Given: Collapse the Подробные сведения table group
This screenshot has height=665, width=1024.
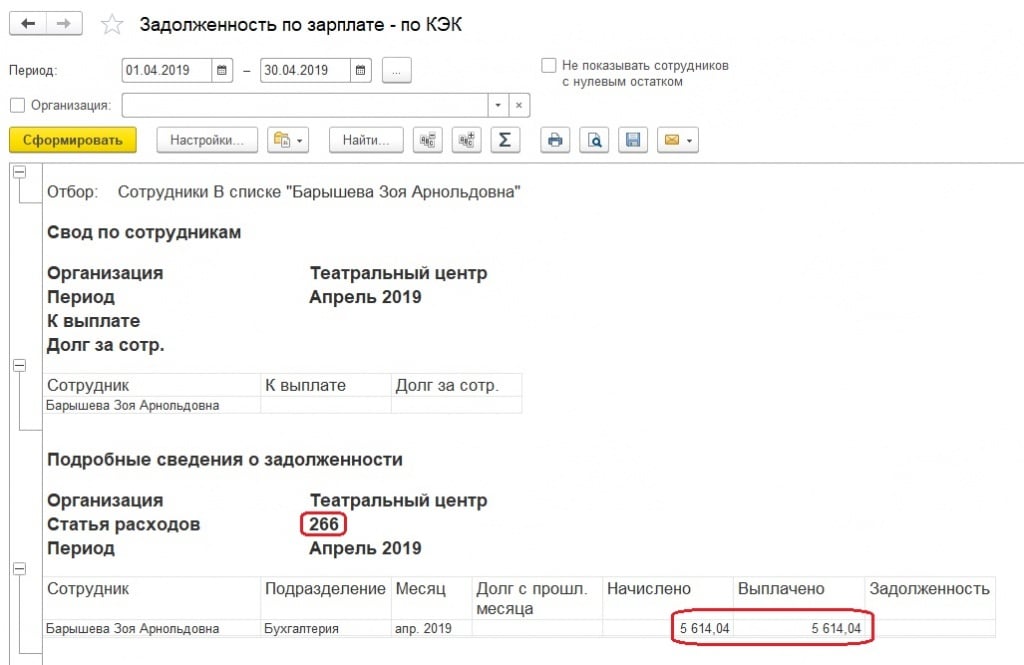Looking at the screenshot, I should coord(20,569).
